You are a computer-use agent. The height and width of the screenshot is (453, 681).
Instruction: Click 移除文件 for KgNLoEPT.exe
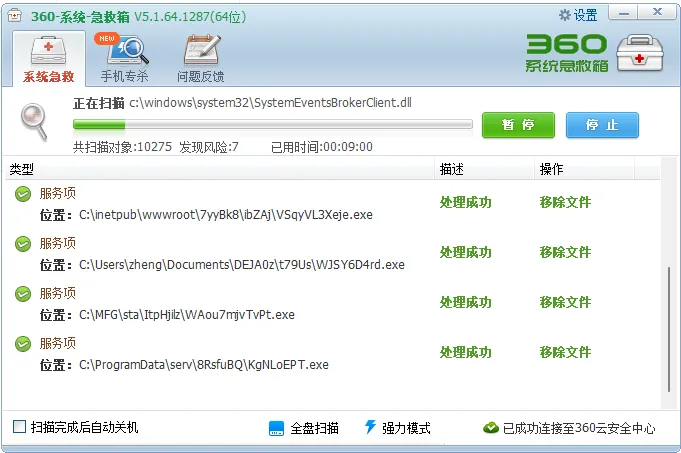pos(565,352)
